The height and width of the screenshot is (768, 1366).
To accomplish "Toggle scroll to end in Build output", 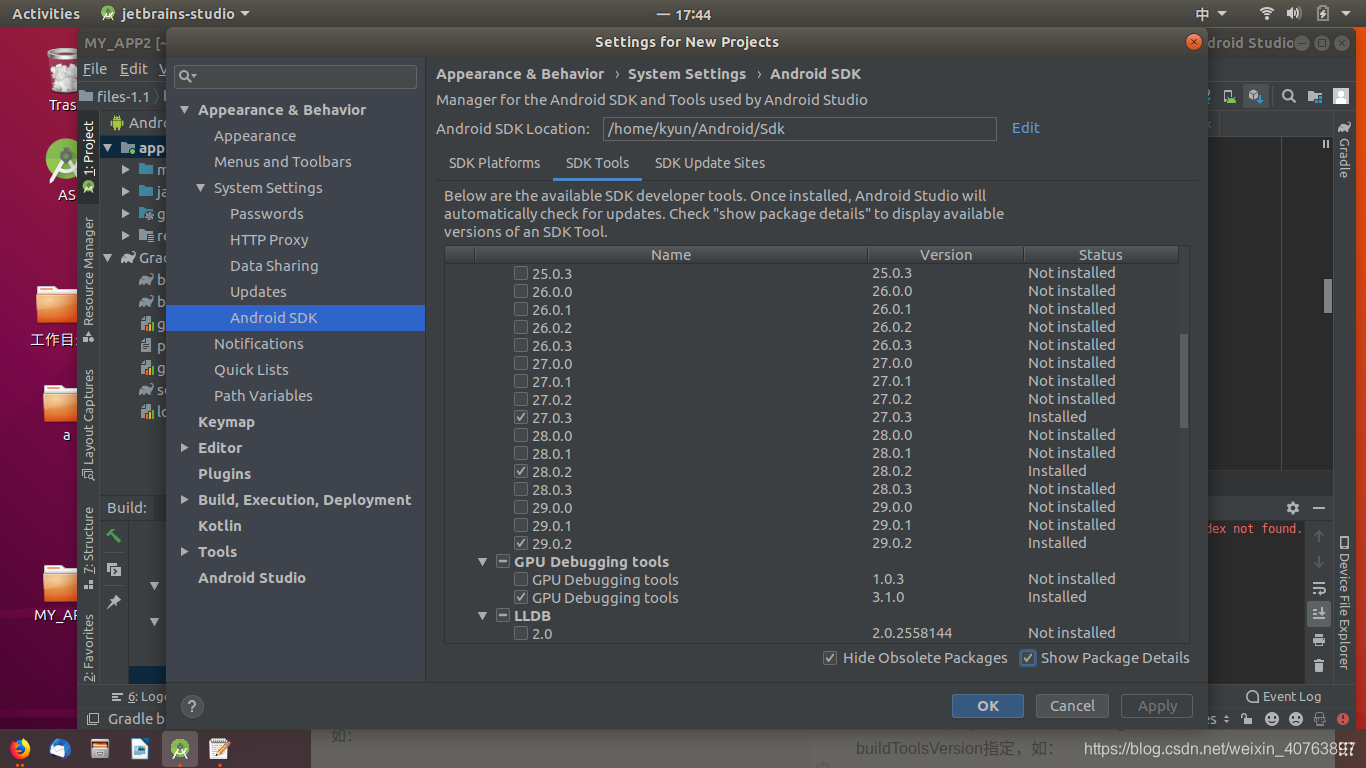I will coord(1318,614).
